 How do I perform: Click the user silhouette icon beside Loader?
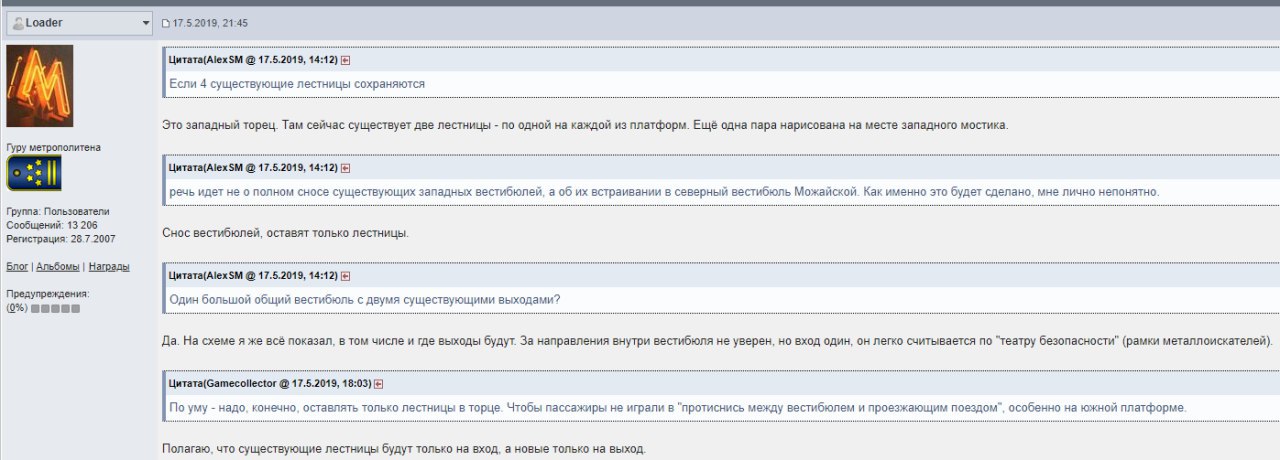click(x=18, y=23)
